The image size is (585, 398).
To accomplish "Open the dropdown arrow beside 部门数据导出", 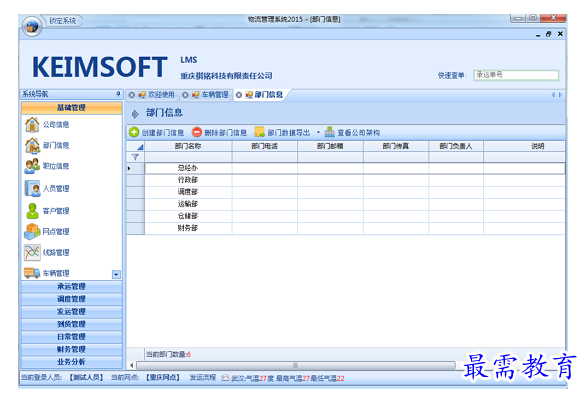I will click(x=318, y=132).
